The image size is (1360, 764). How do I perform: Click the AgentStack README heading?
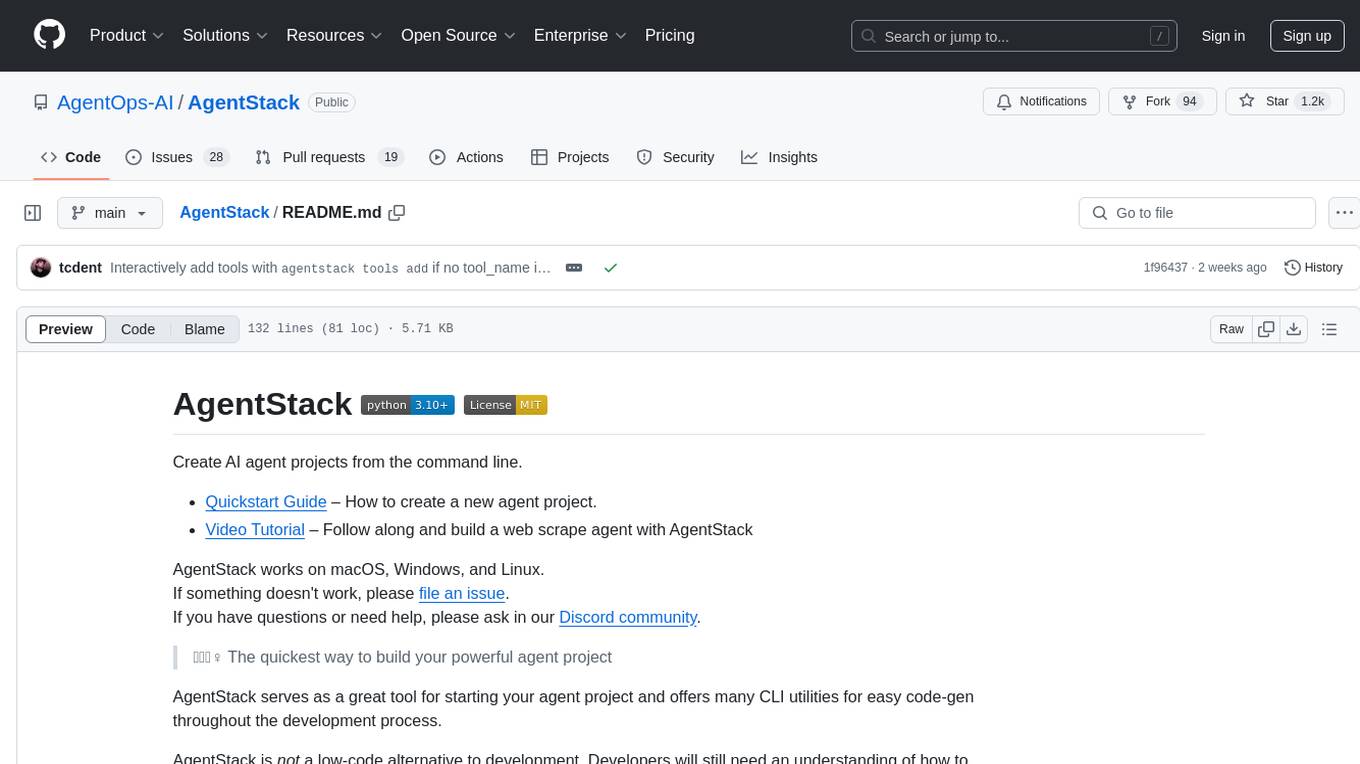(262, 404)
